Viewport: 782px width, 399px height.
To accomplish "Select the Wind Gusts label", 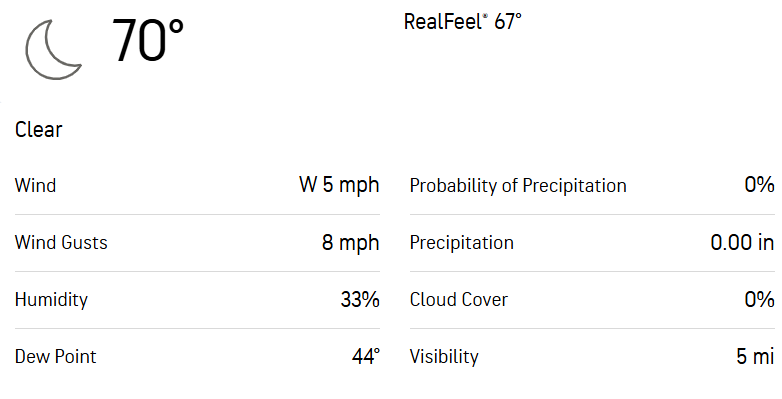I will 61,242.
